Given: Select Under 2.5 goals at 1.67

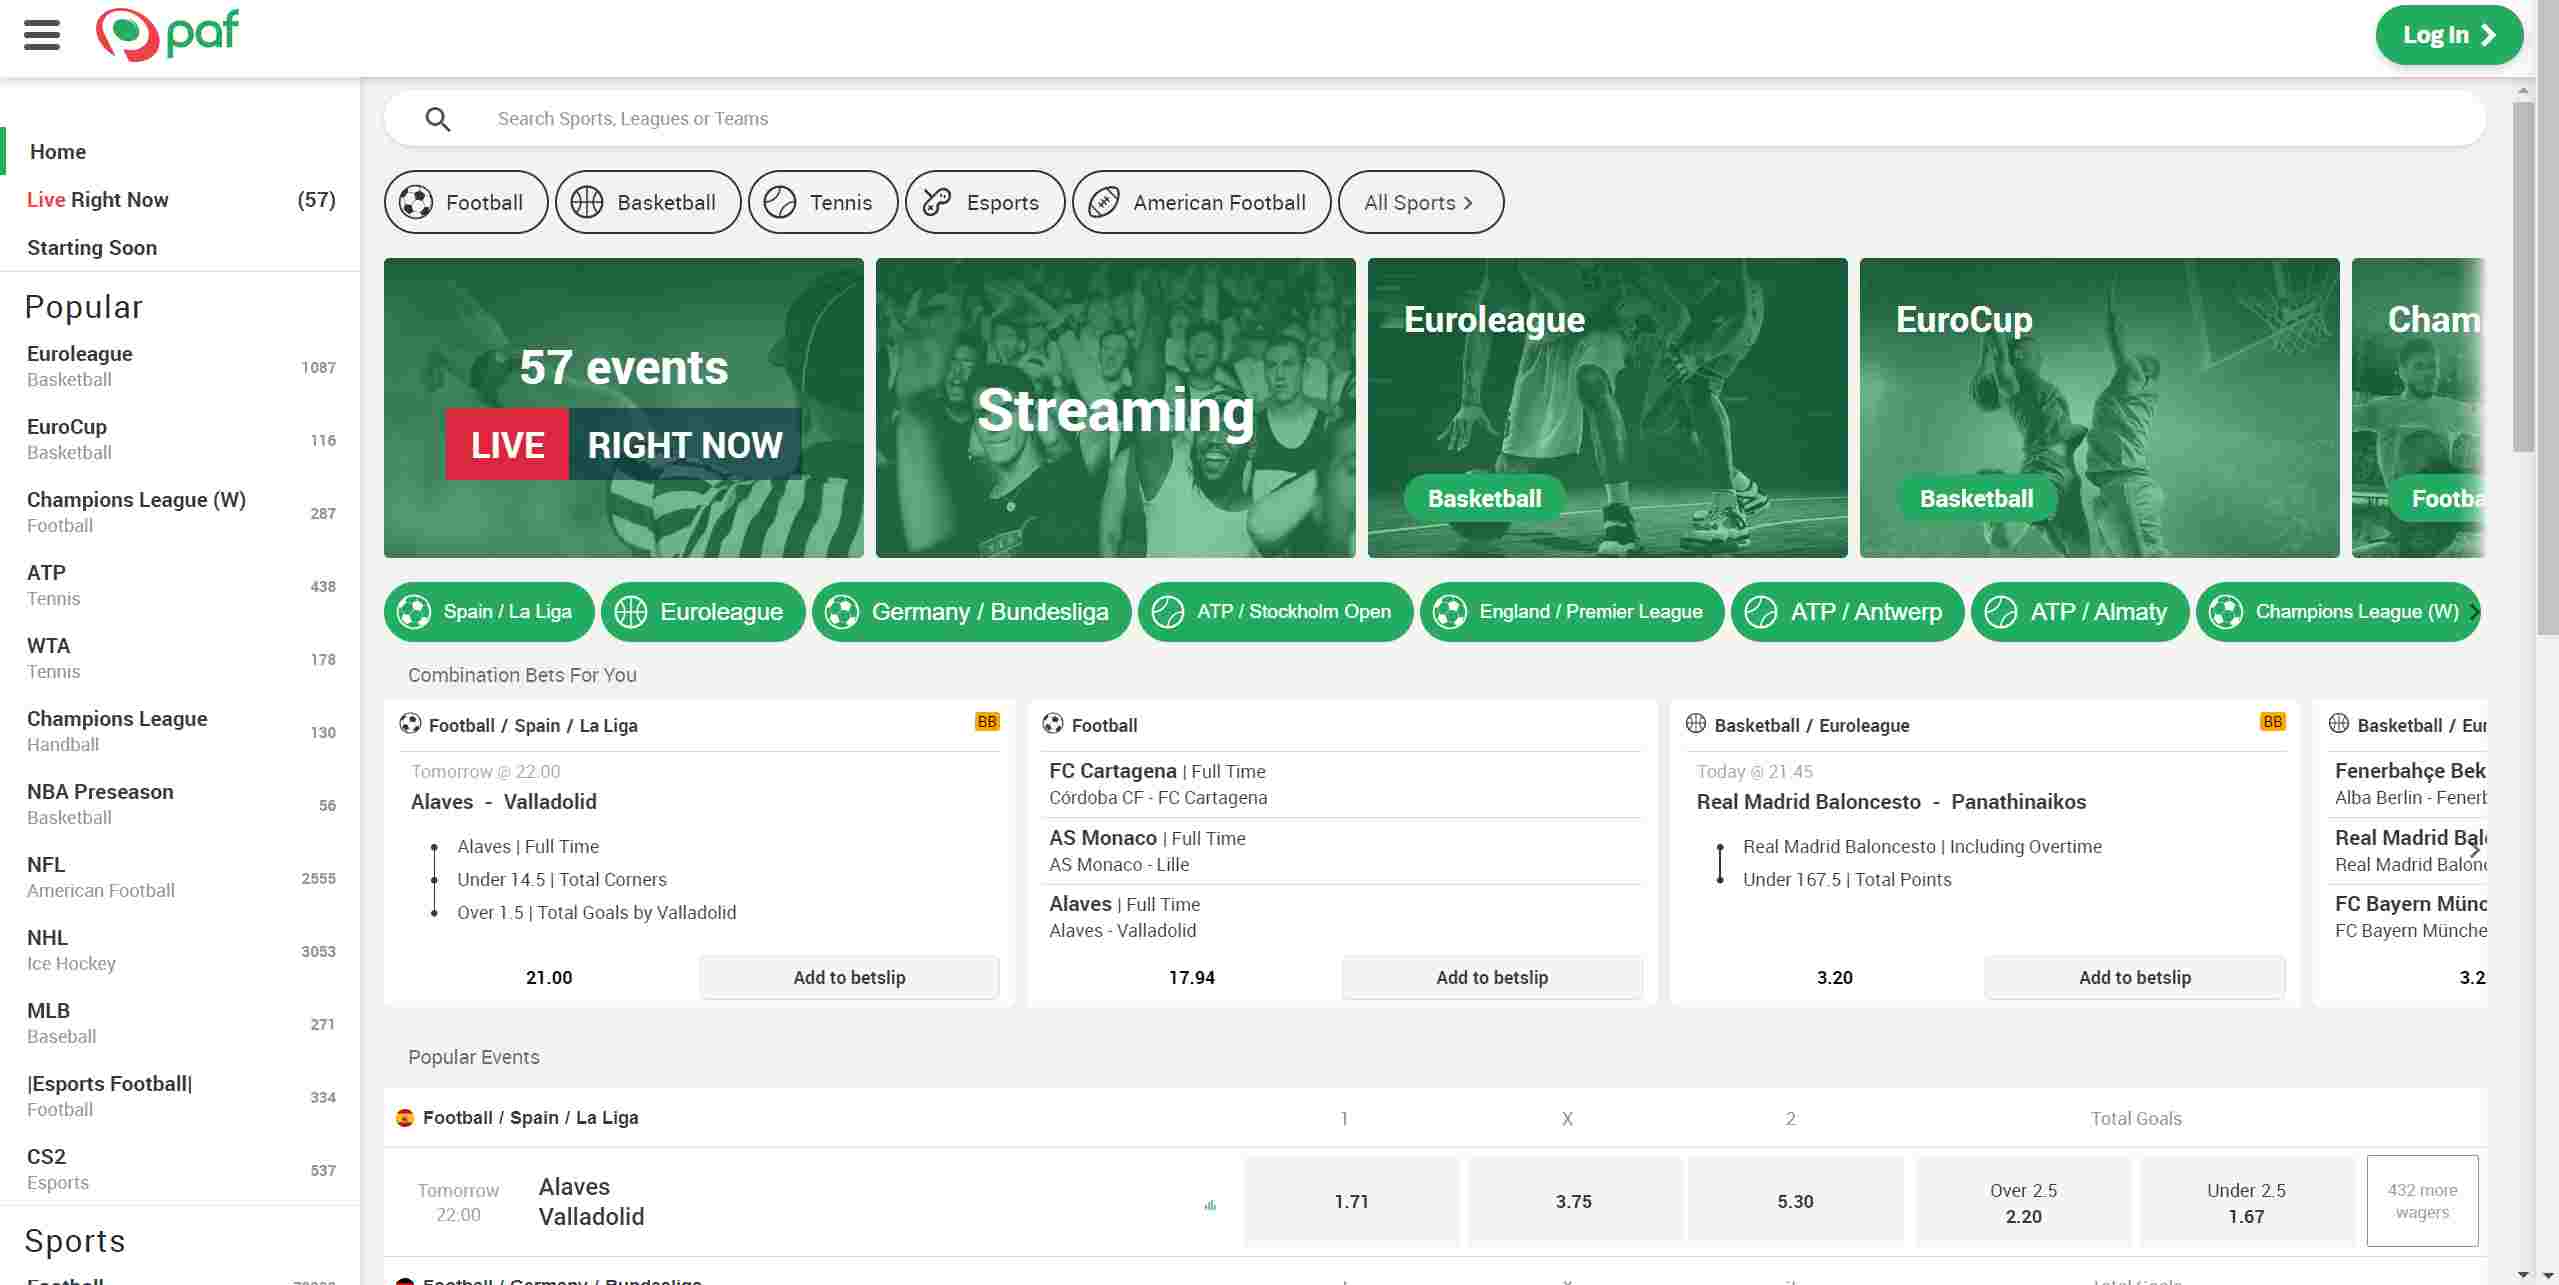Looking at the screenshot, I should [x=2246, y=1201].
